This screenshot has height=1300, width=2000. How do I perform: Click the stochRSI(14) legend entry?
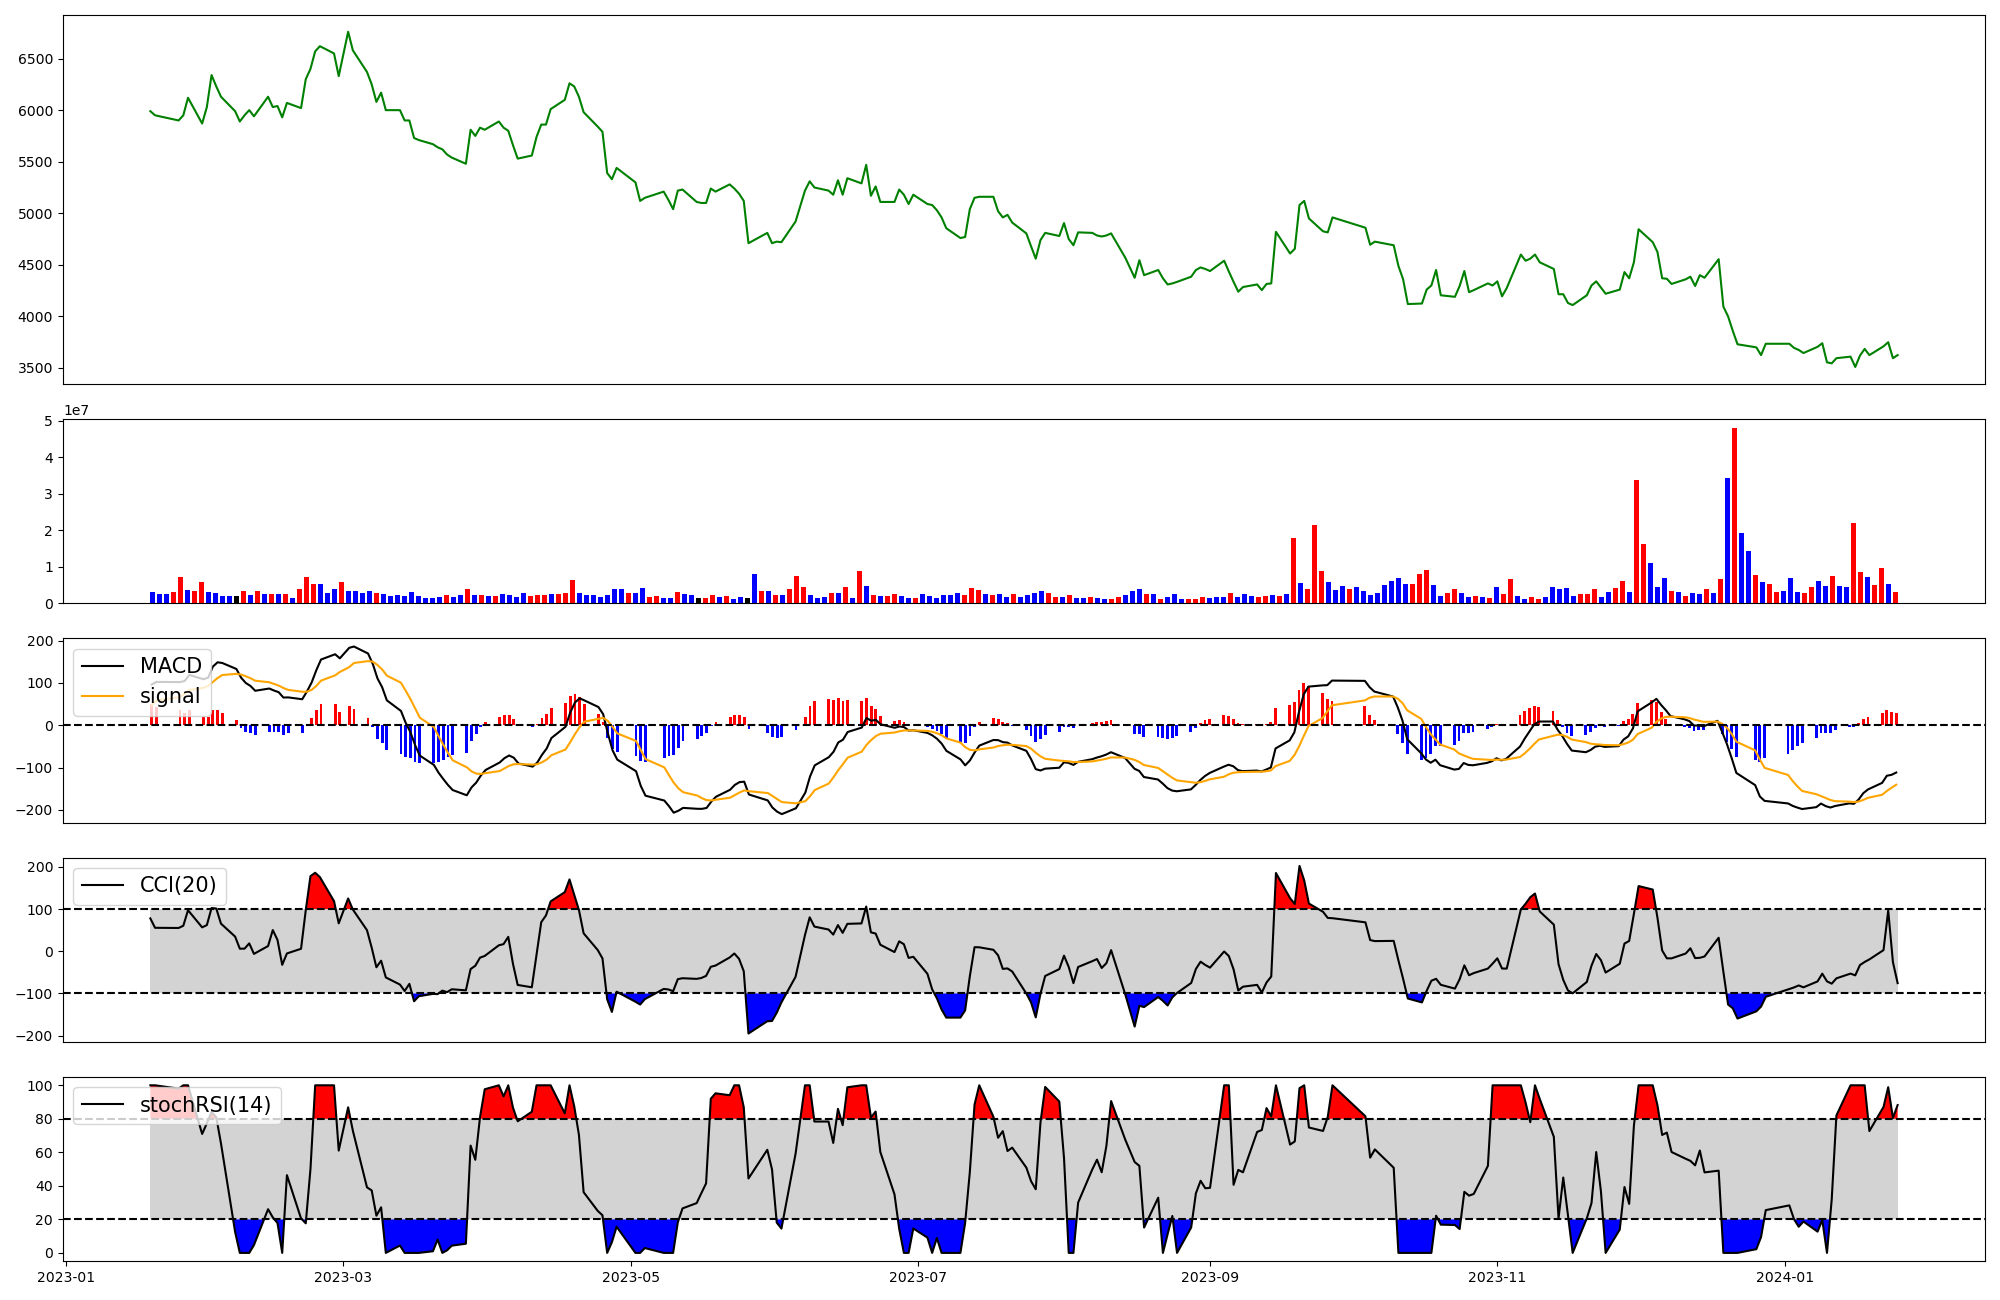[x=205, y=1105]
